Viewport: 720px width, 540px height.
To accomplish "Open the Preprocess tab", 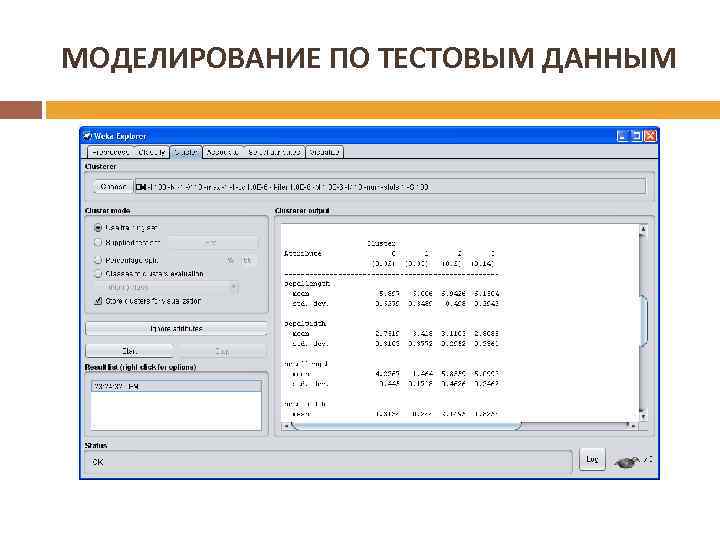I will [x=110, y=152].
